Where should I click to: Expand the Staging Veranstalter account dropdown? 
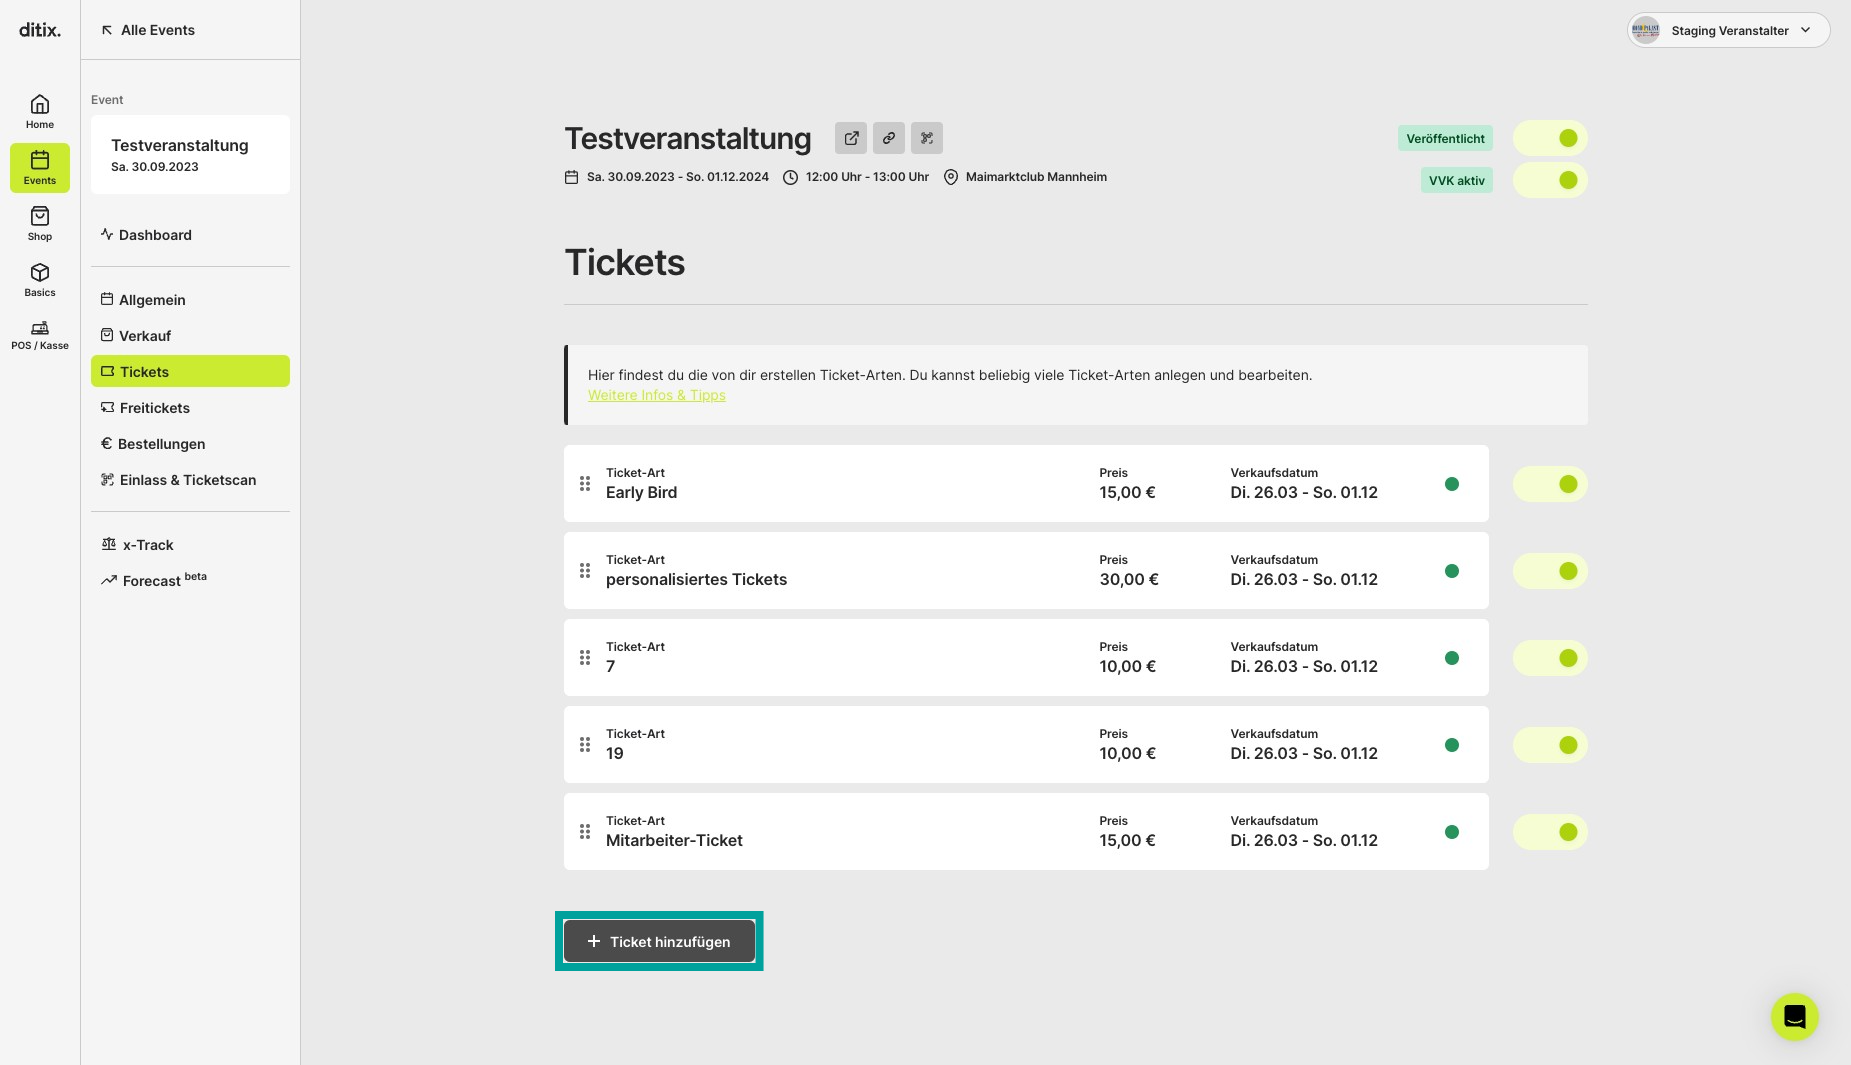1728,30
